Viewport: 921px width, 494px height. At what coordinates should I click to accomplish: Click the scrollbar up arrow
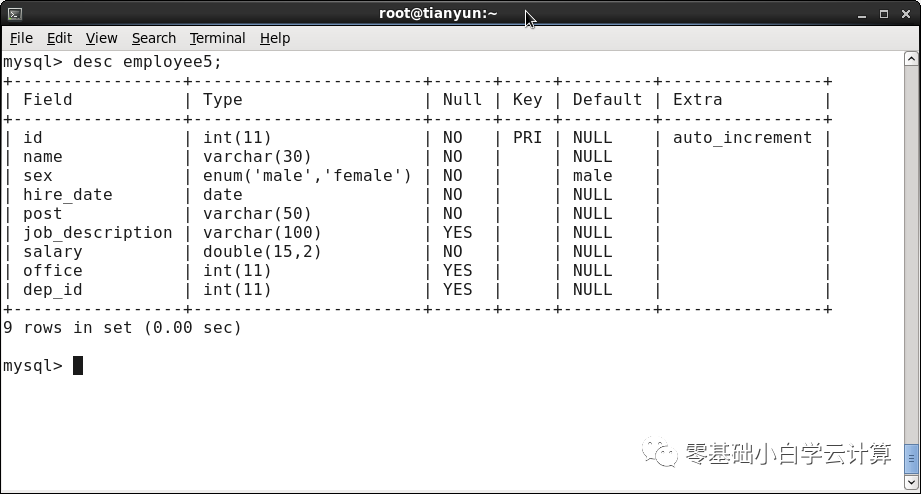[911, 59]
